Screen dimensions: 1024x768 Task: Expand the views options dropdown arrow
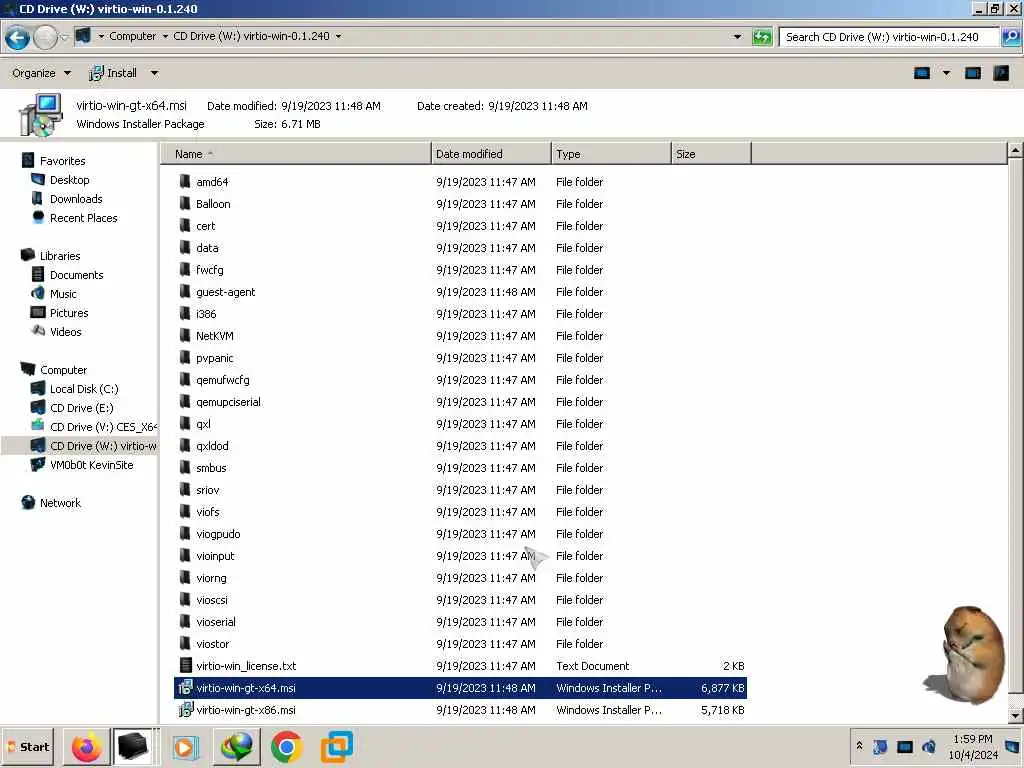(946, 73)
